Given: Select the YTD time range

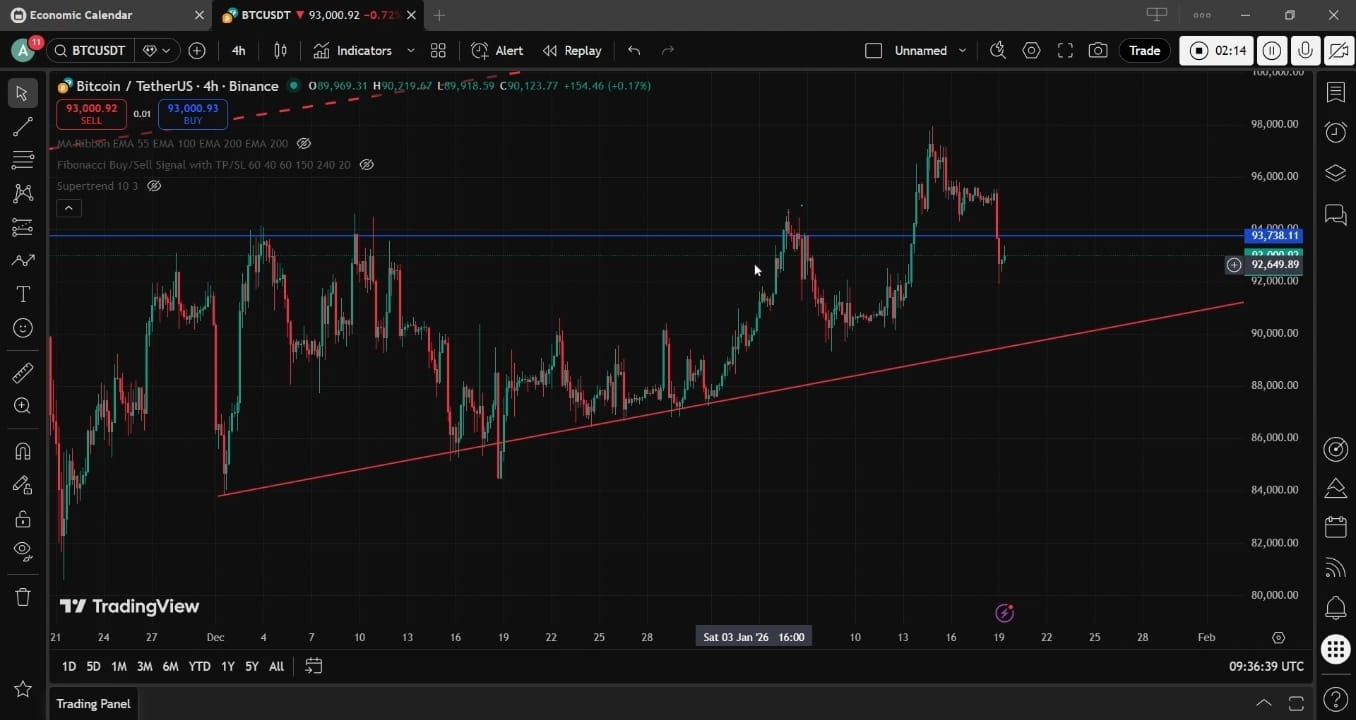Looking at the screenshot, I should 199,666.
